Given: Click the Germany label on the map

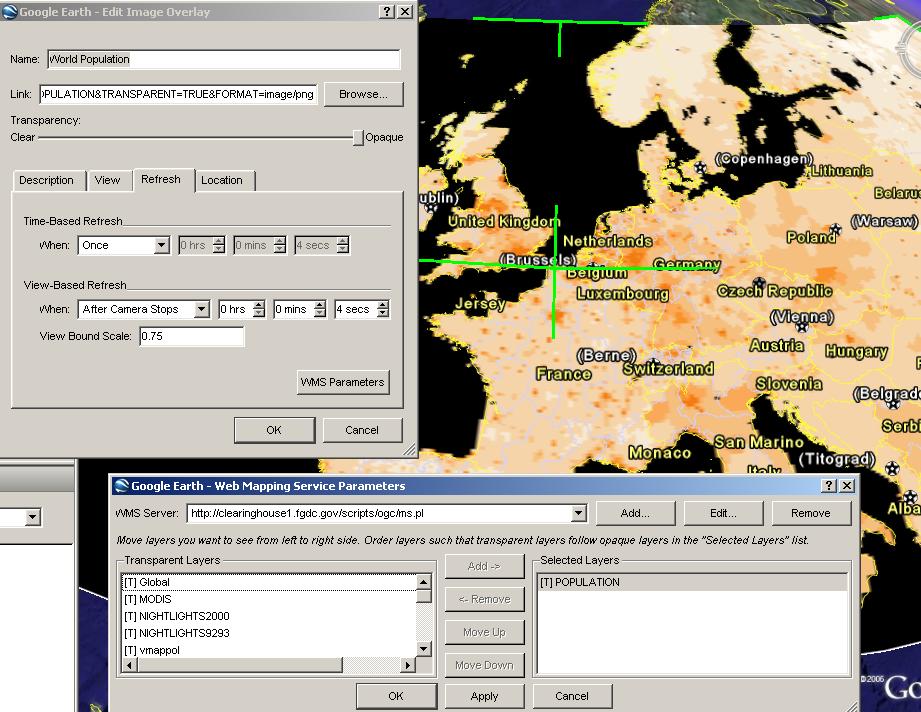Looking at the screenshot, I should pyautogui.click(x=687, y=264).
